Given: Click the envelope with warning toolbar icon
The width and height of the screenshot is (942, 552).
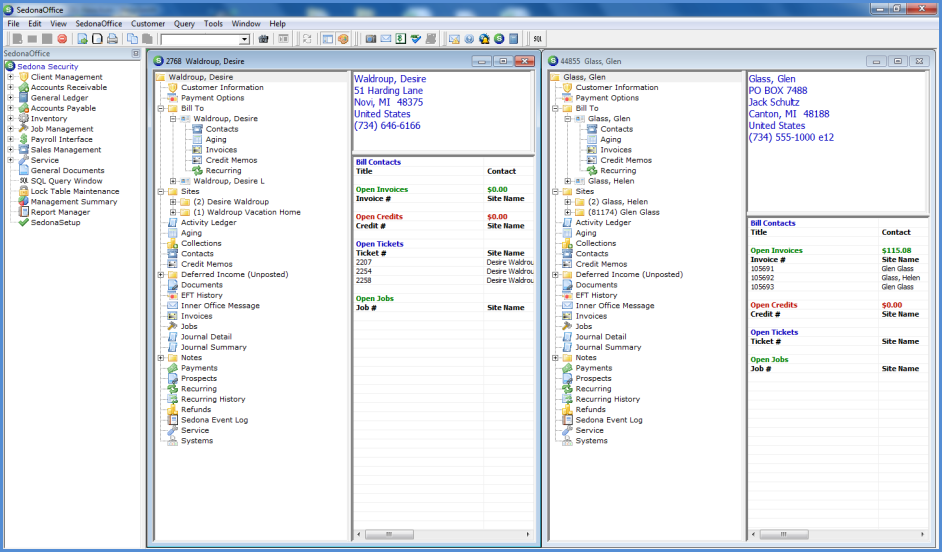Looking at the screenshot, I should tap(454, 39).
